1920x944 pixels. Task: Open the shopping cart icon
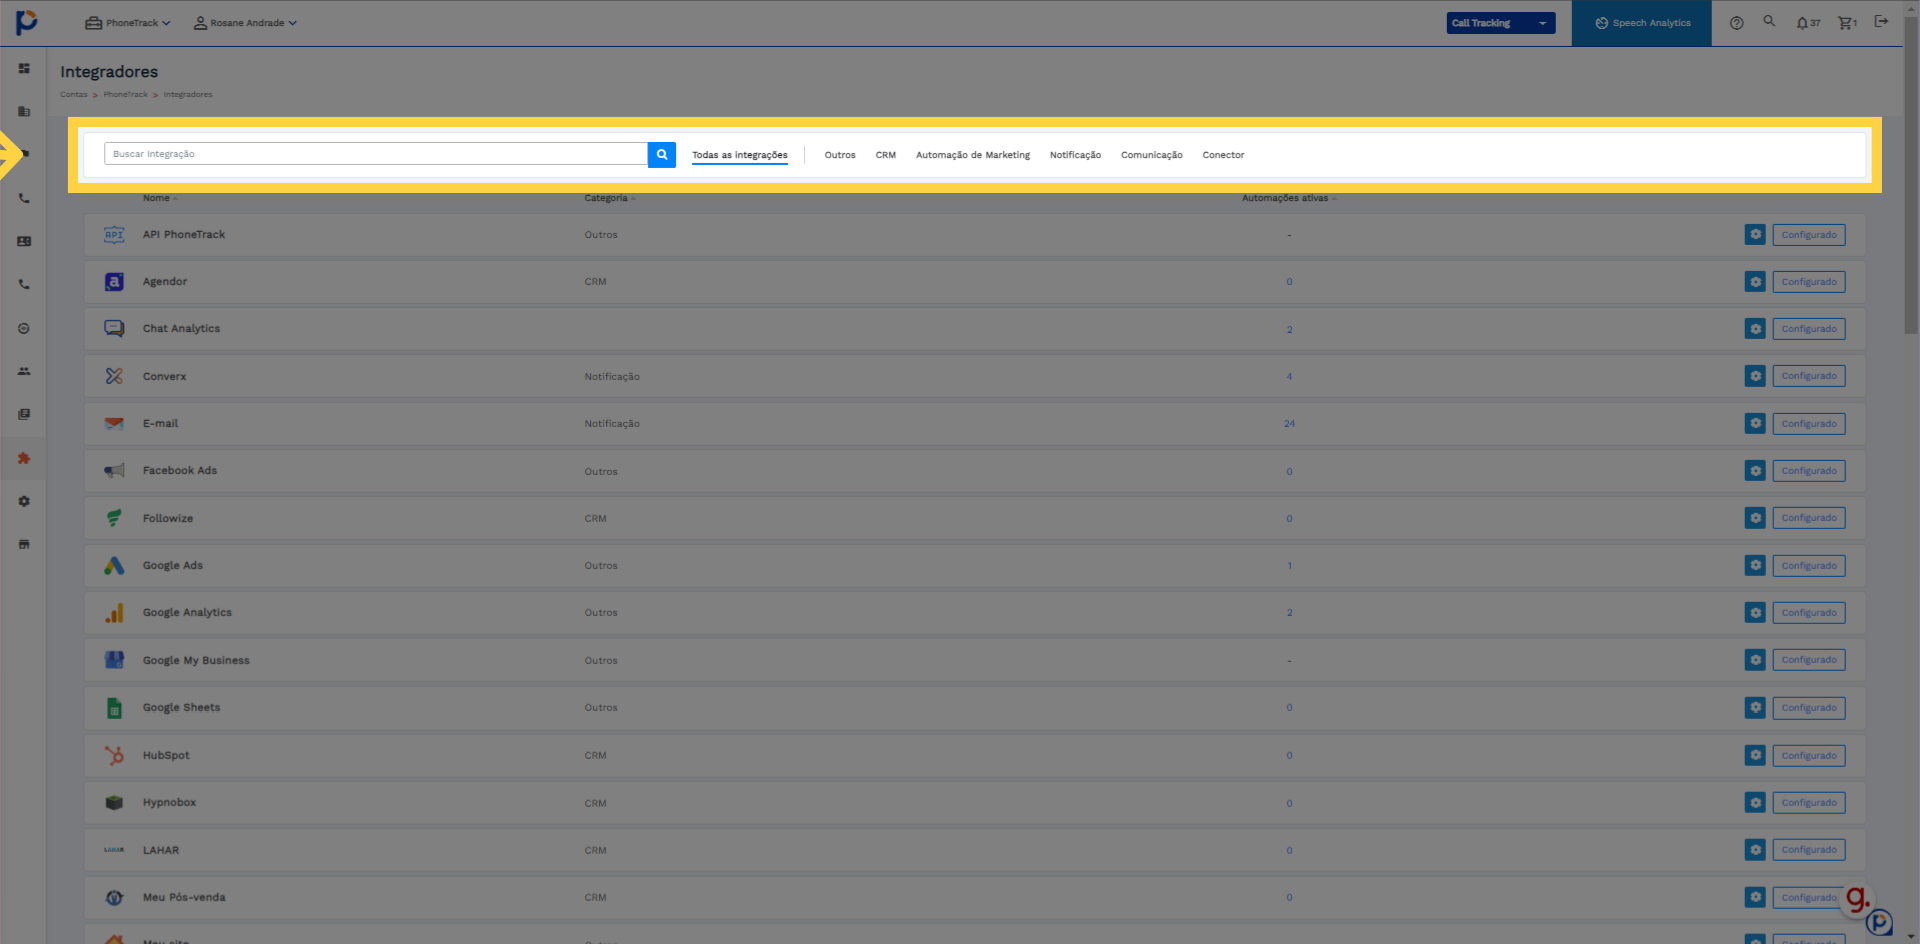pos(1847,23)
